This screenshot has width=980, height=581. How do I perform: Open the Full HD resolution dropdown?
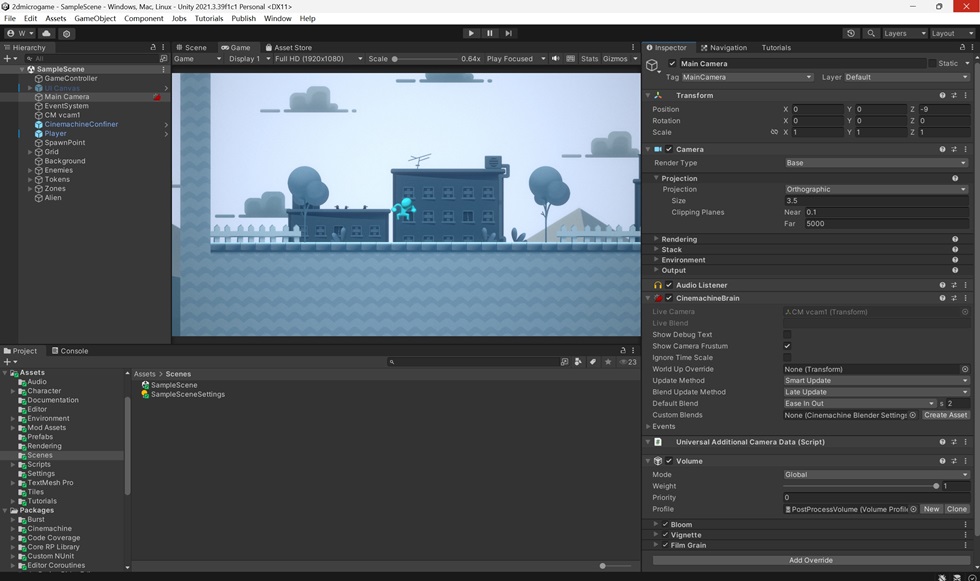pyautogui.click(x=319, y=58)
